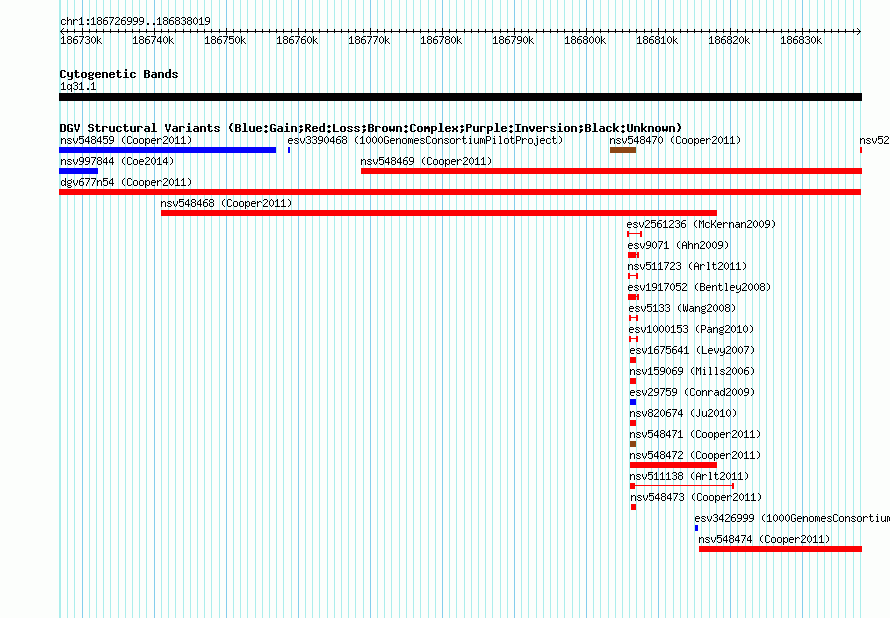Open esv1000153 (Pang2010) label

(x=691, y=329)
